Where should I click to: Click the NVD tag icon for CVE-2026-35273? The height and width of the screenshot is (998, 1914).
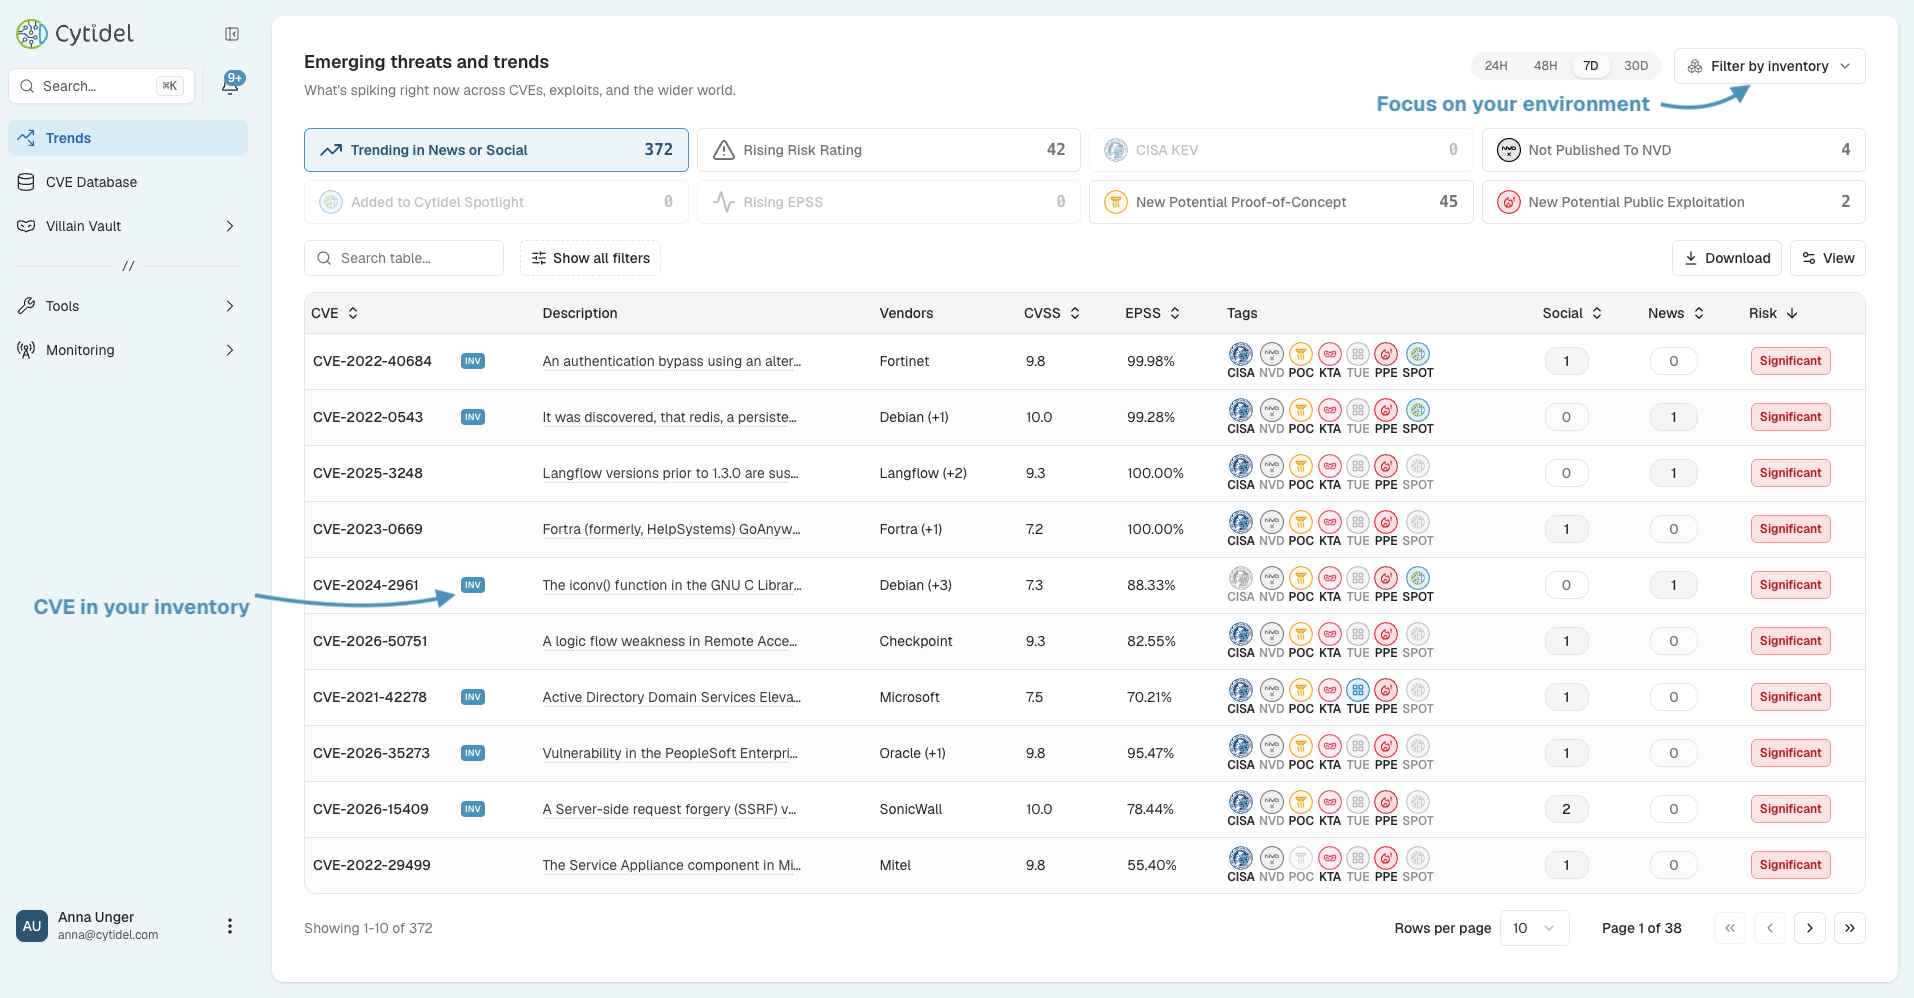[x=1271, y=746]
